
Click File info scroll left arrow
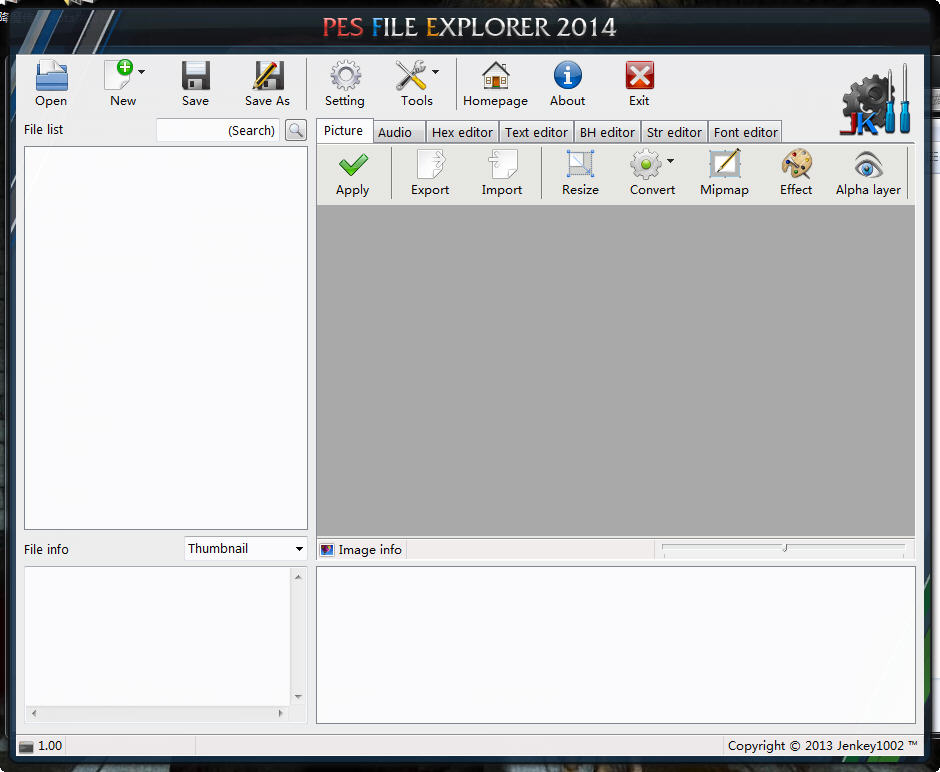[34, 713]
